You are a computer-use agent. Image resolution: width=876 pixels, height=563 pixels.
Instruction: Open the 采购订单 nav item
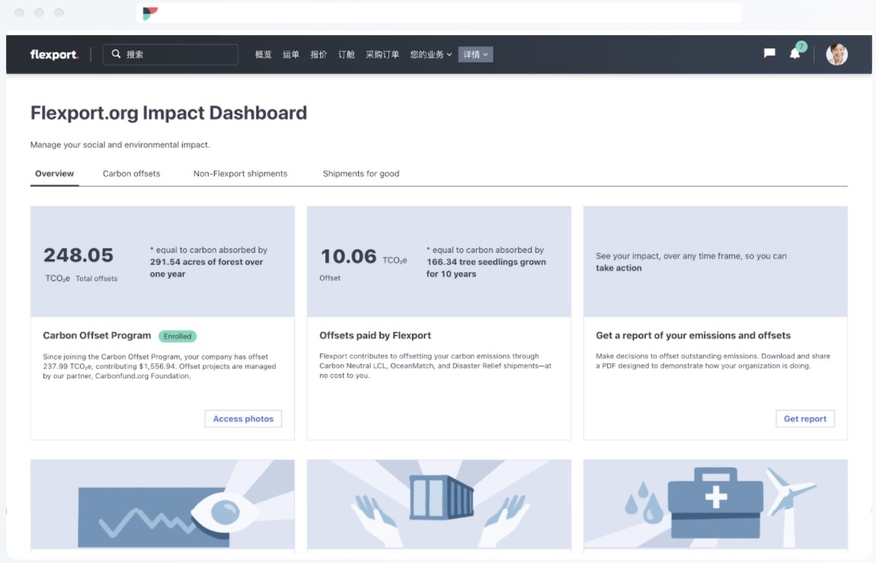[382, 54]
